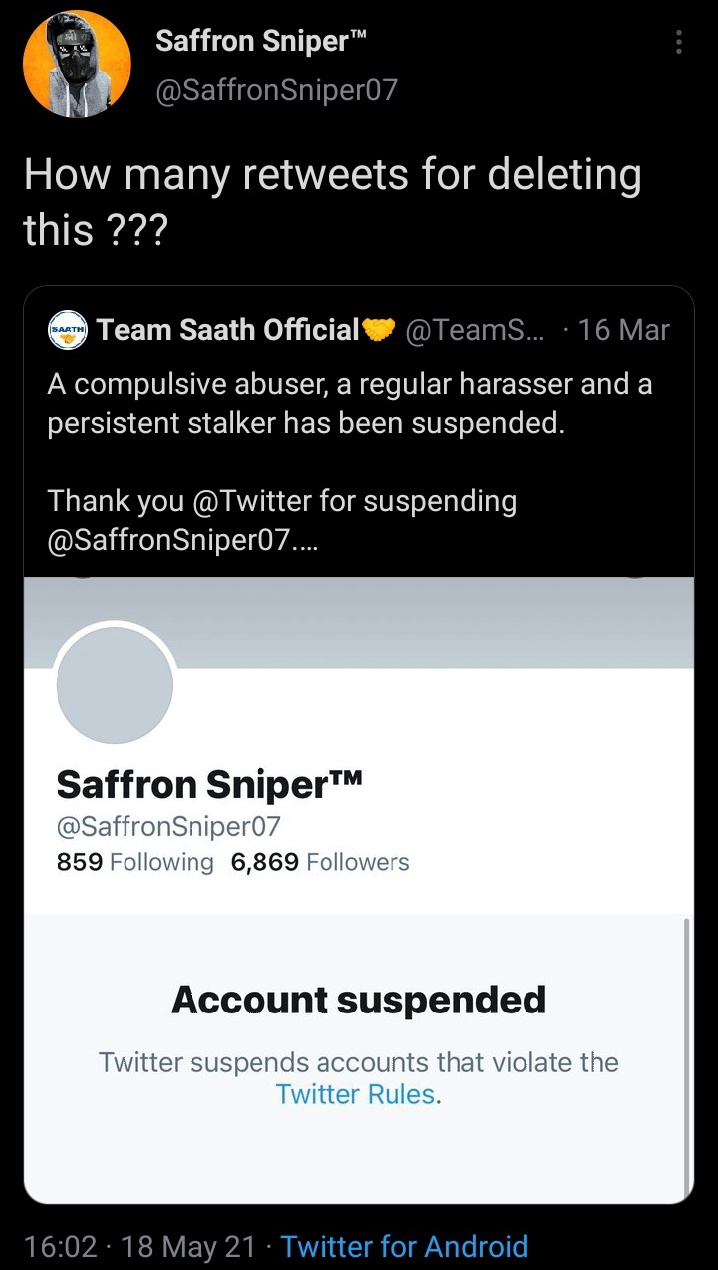Click the handshake emoji beside Team Saath Official
The width and height of the screenshot is (718, 1270).
tap(379, 330)
